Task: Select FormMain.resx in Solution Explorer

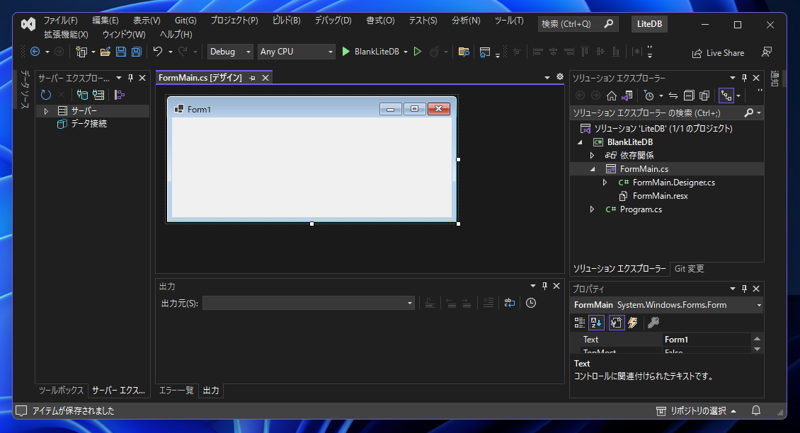Action: (660, 196)
